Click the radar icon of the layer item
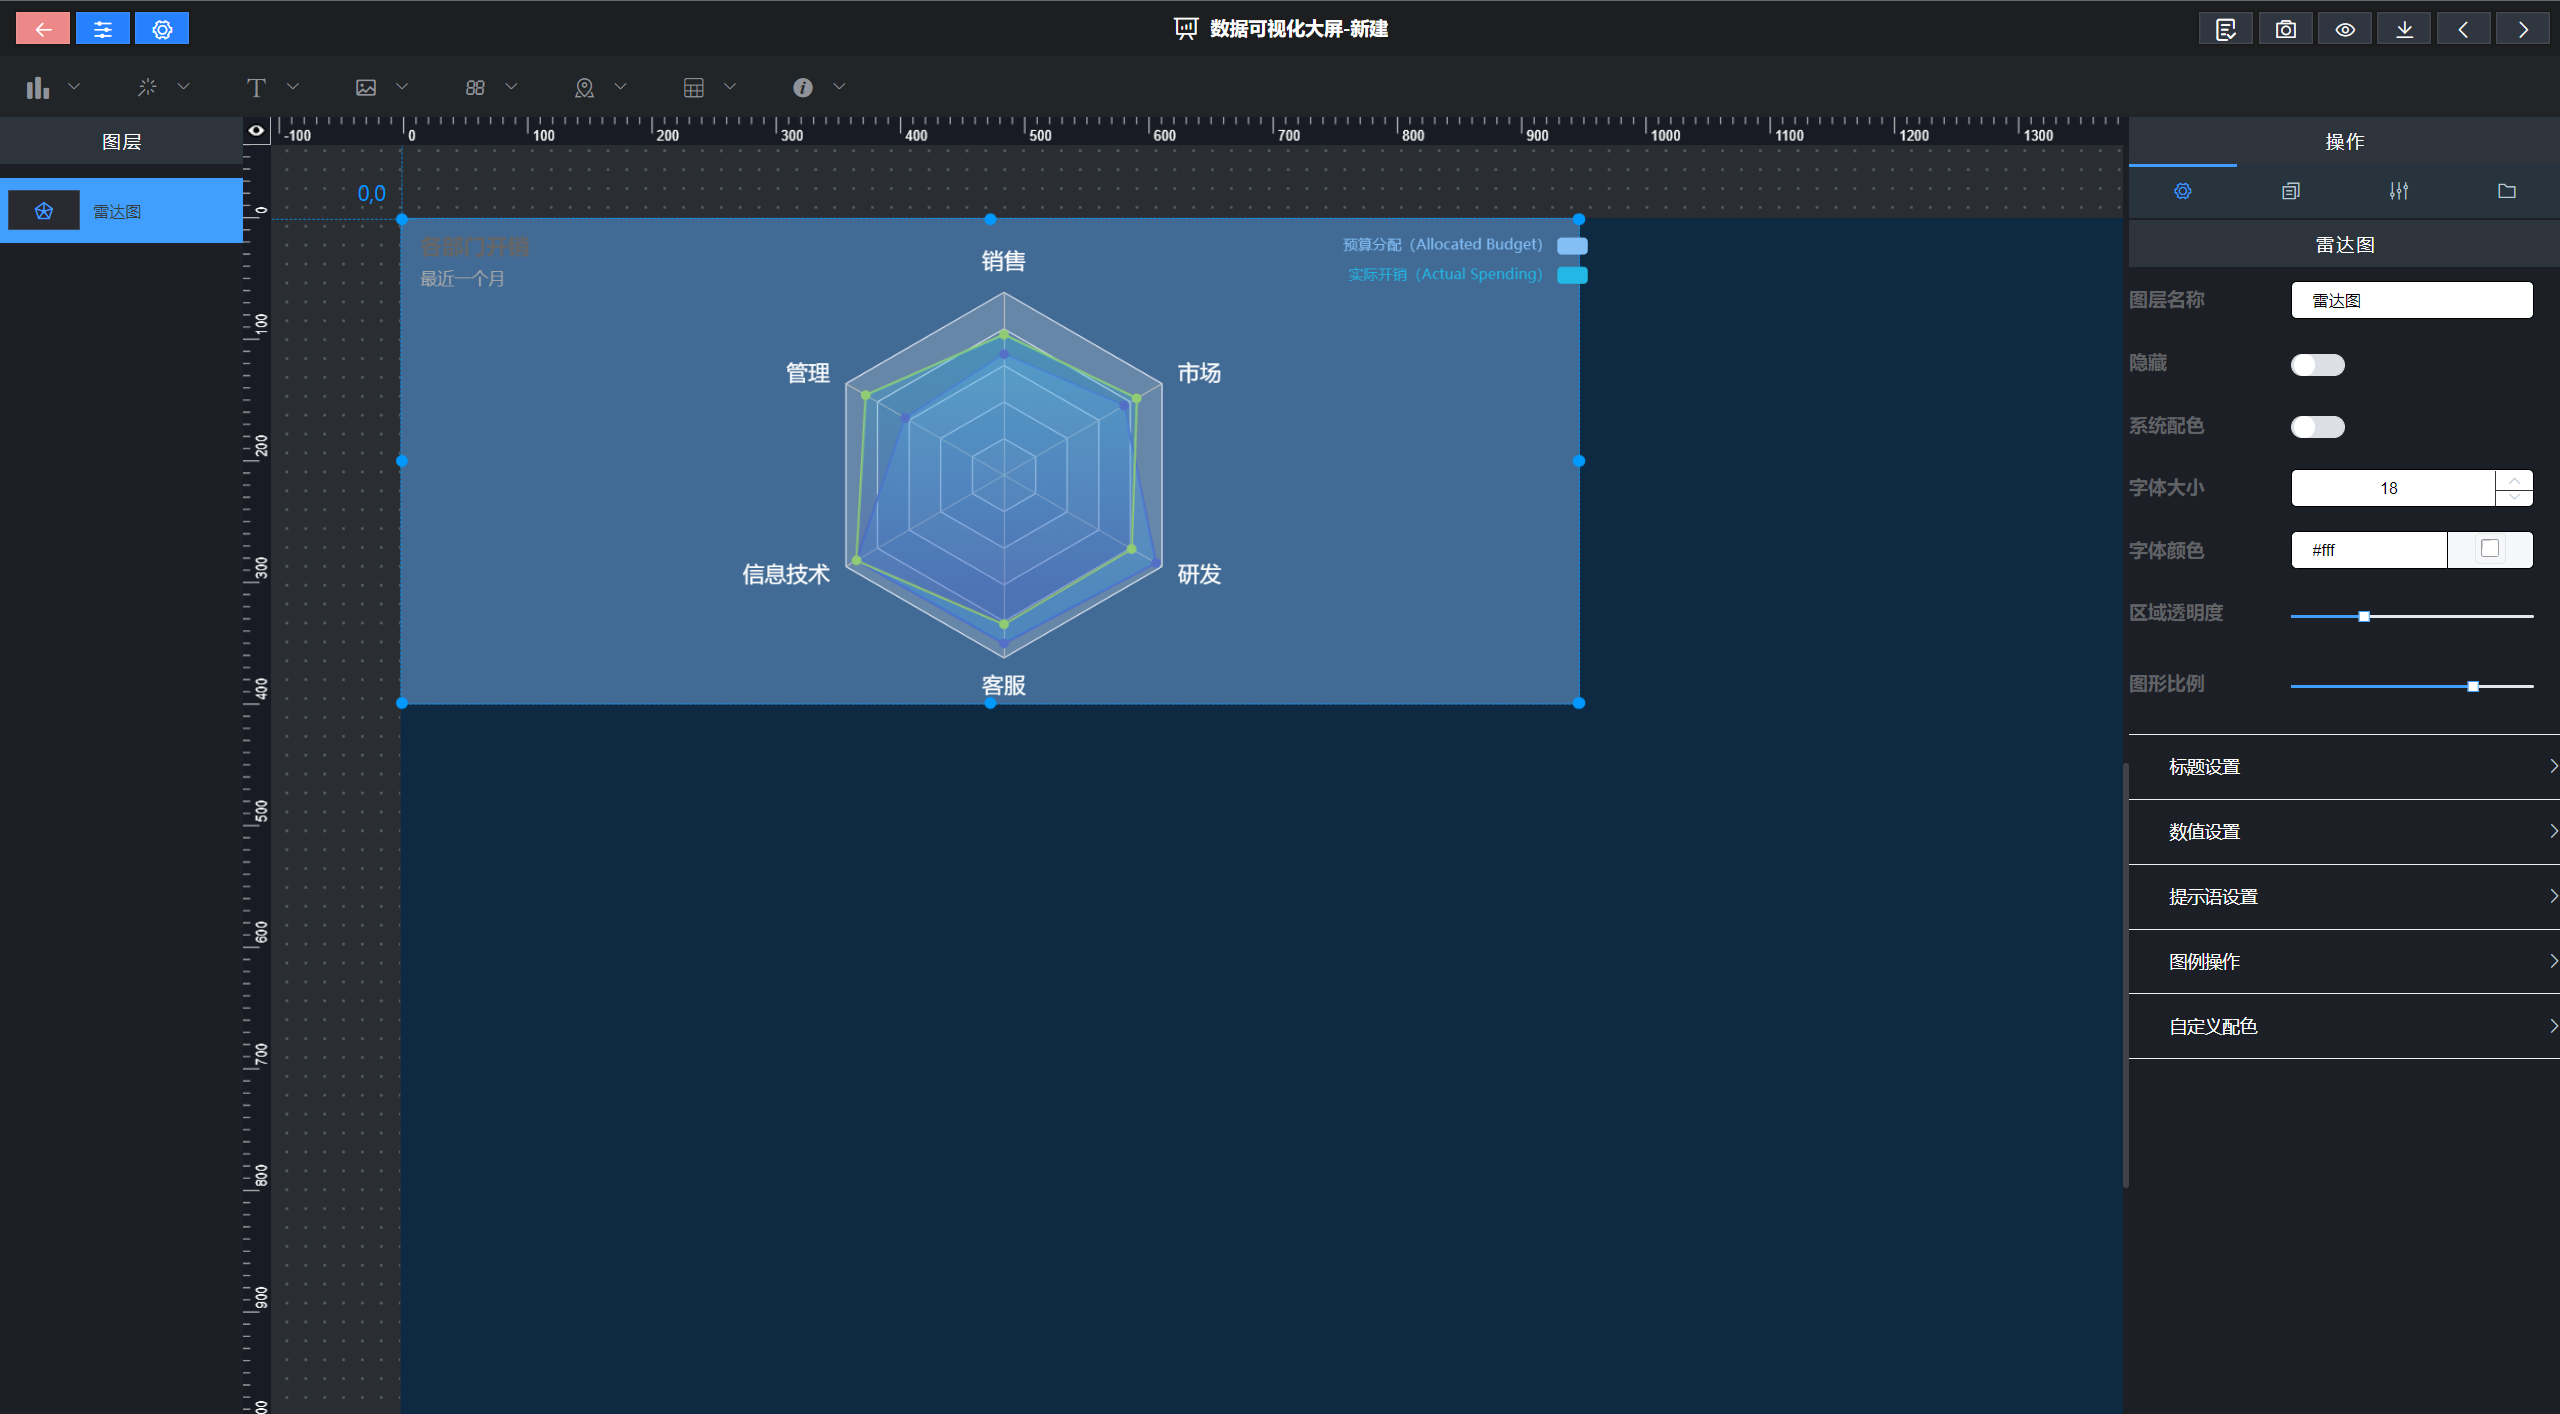The width and height of the screenshot is (2560, 1414). click(x=44, y=211)
